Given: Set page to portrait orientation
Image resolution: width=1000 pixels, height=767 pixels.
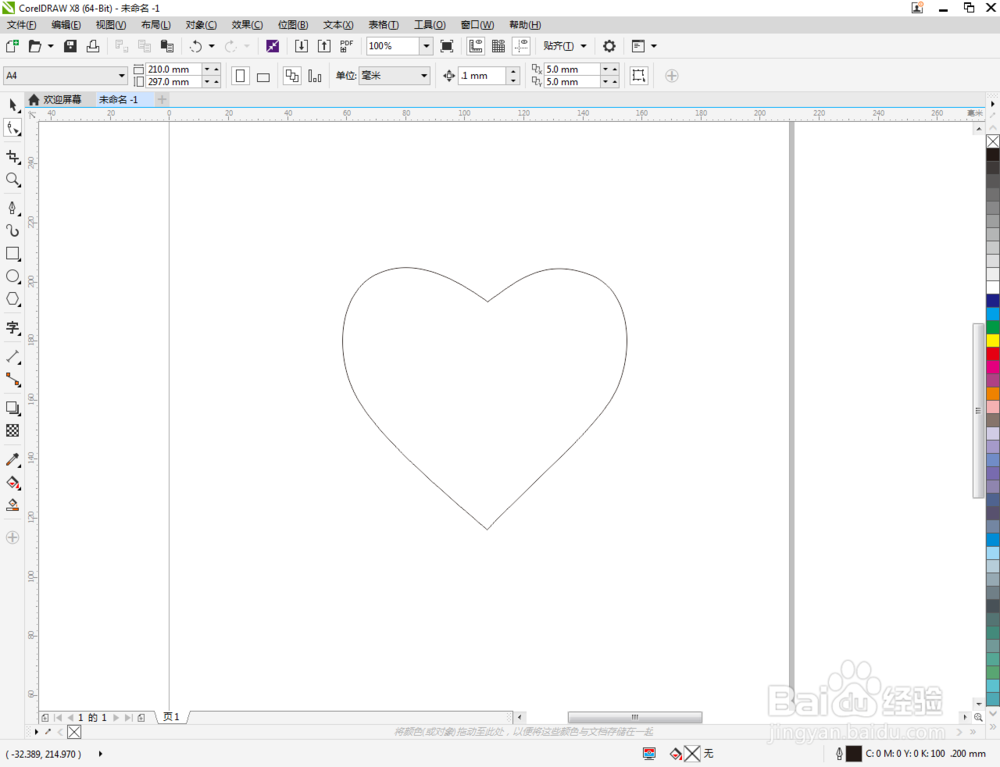Looking at the screenshot, I should [x=240, y=76].
